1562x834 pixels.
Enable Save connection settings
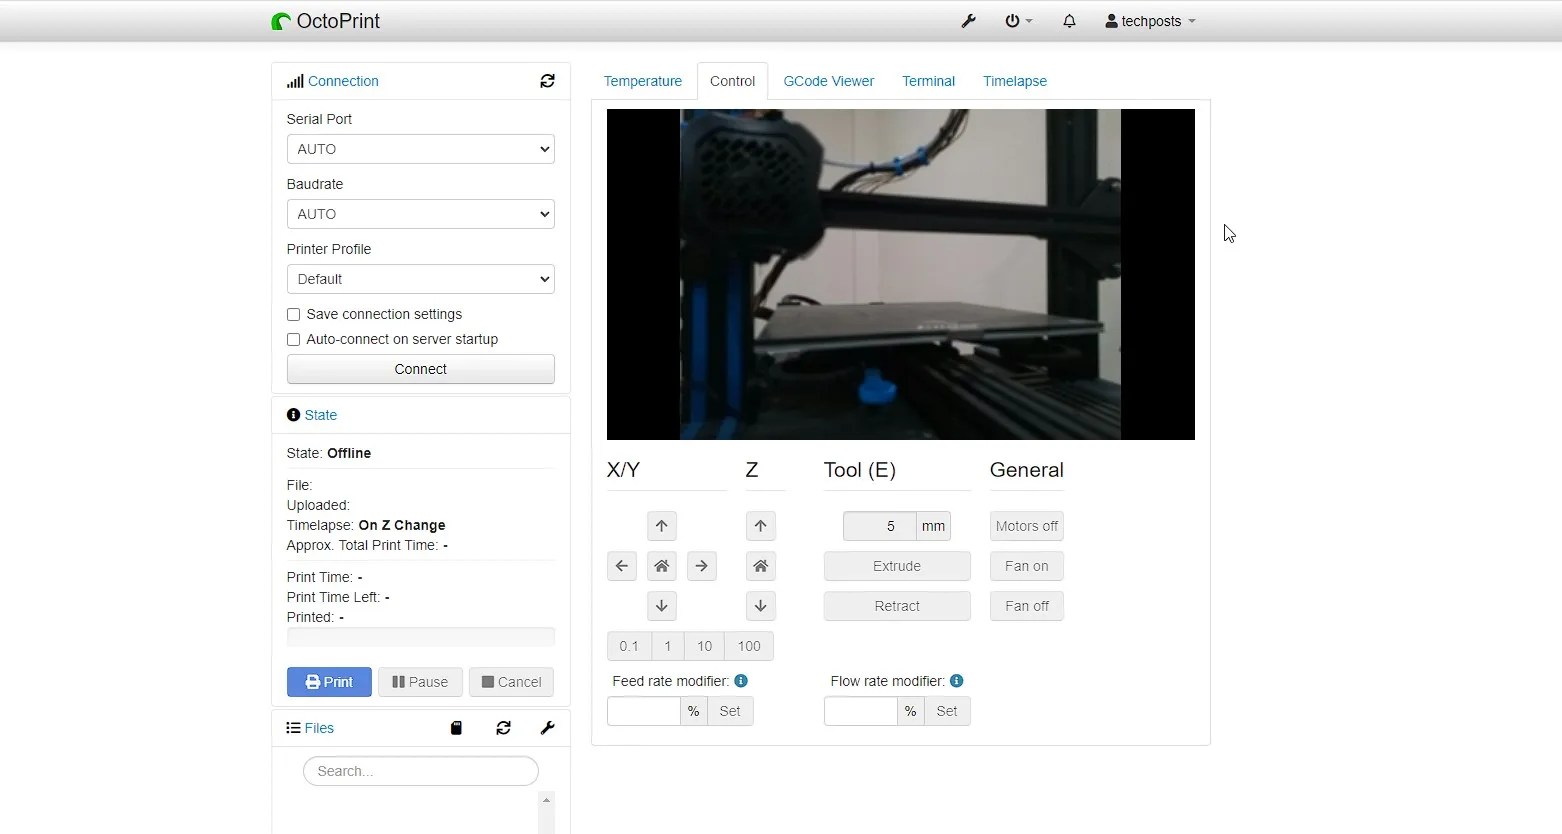(x=293, y=314)
